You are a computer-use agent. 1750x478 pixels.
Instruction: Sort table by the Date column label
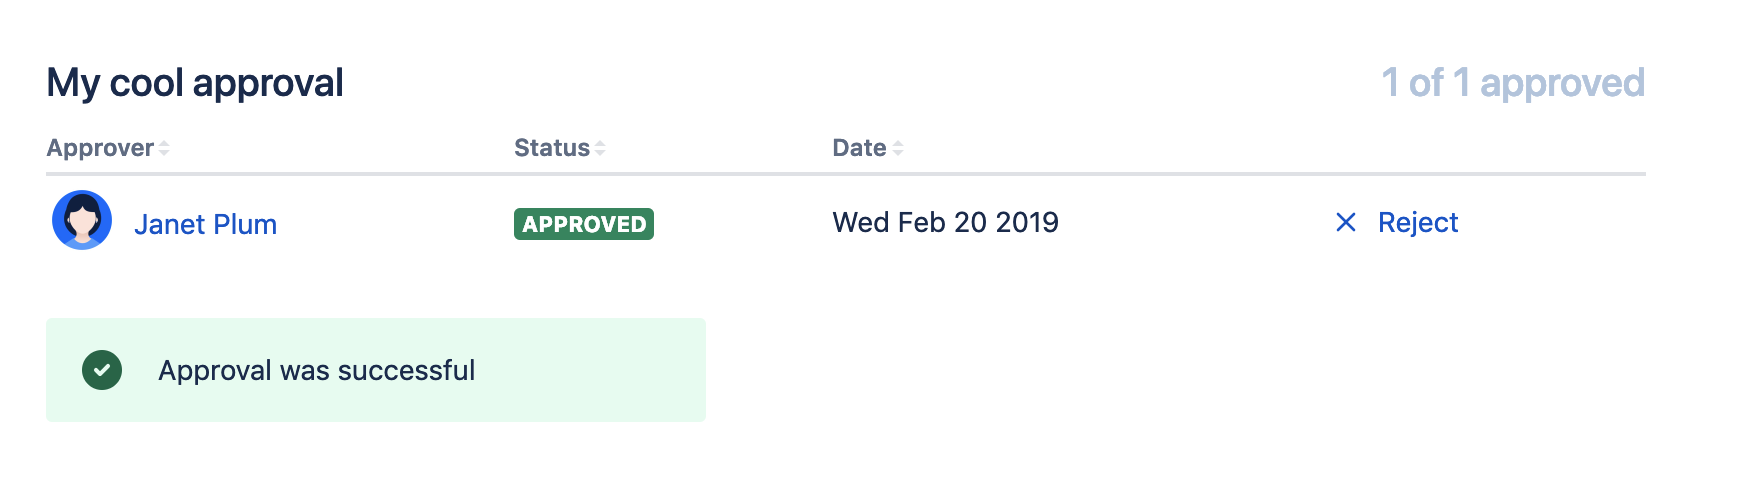pos(859,148)
